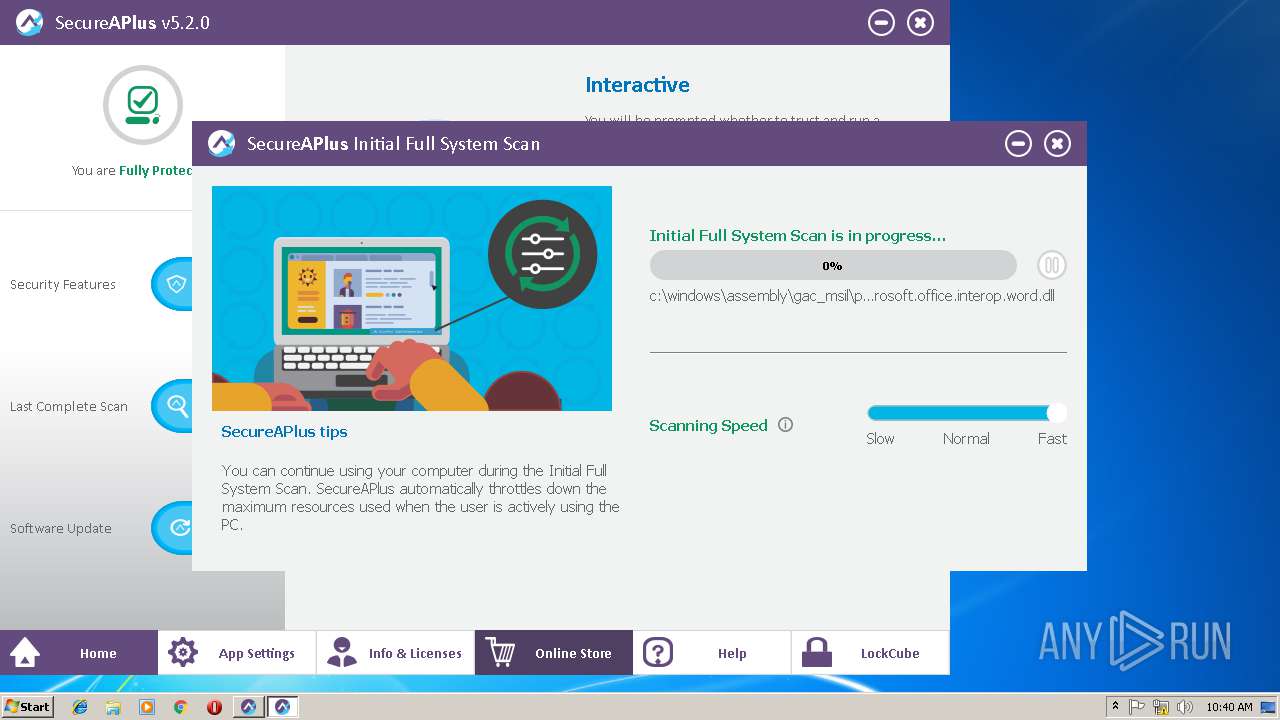Image resolution: width=1280 pixels, height=720 pixels.
Task: Open Windows Explorer from the taskbar
Action: pyautogui.click(x=113, y=707)
